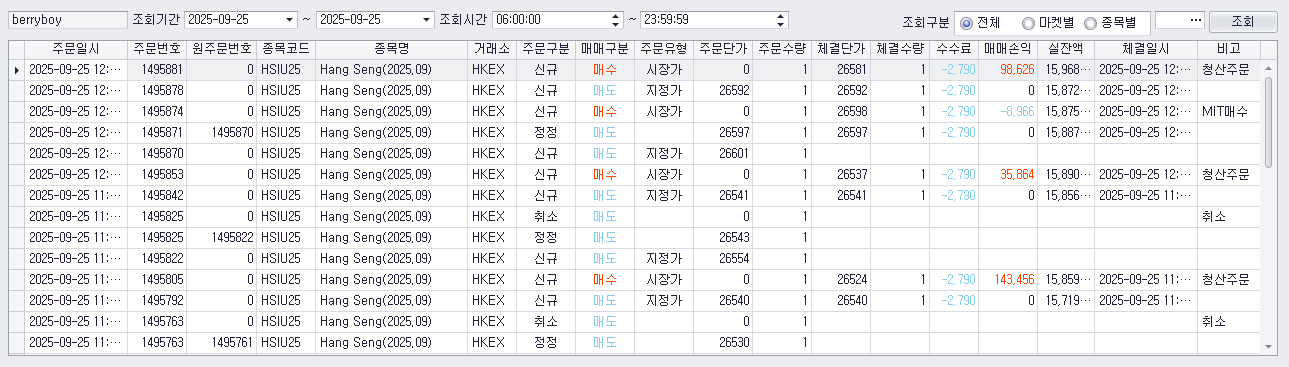Sort by the 매매손익 column header

tap(1008, 49)
